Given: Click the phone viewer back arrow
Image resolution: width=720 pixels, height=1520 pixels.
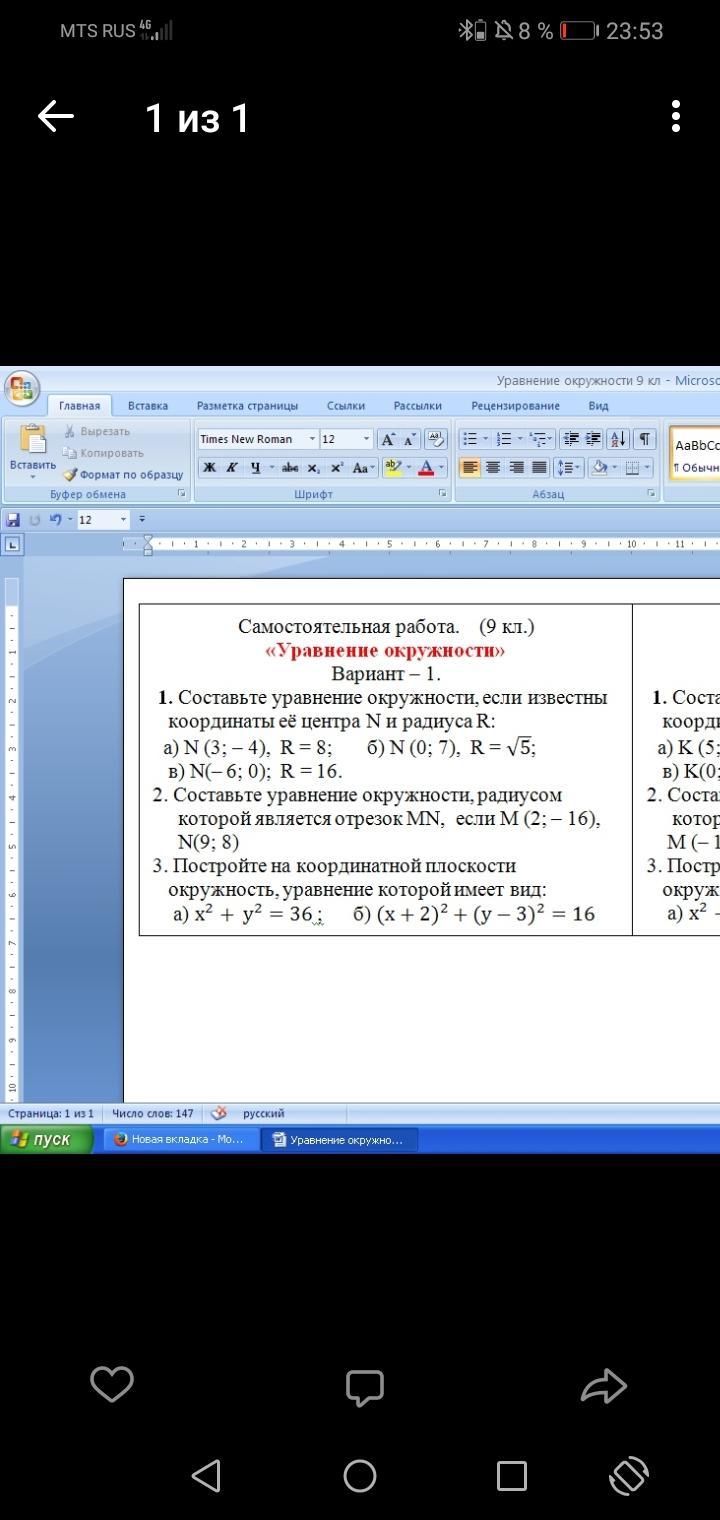Looking at the screenshot, I should [56, 117].
